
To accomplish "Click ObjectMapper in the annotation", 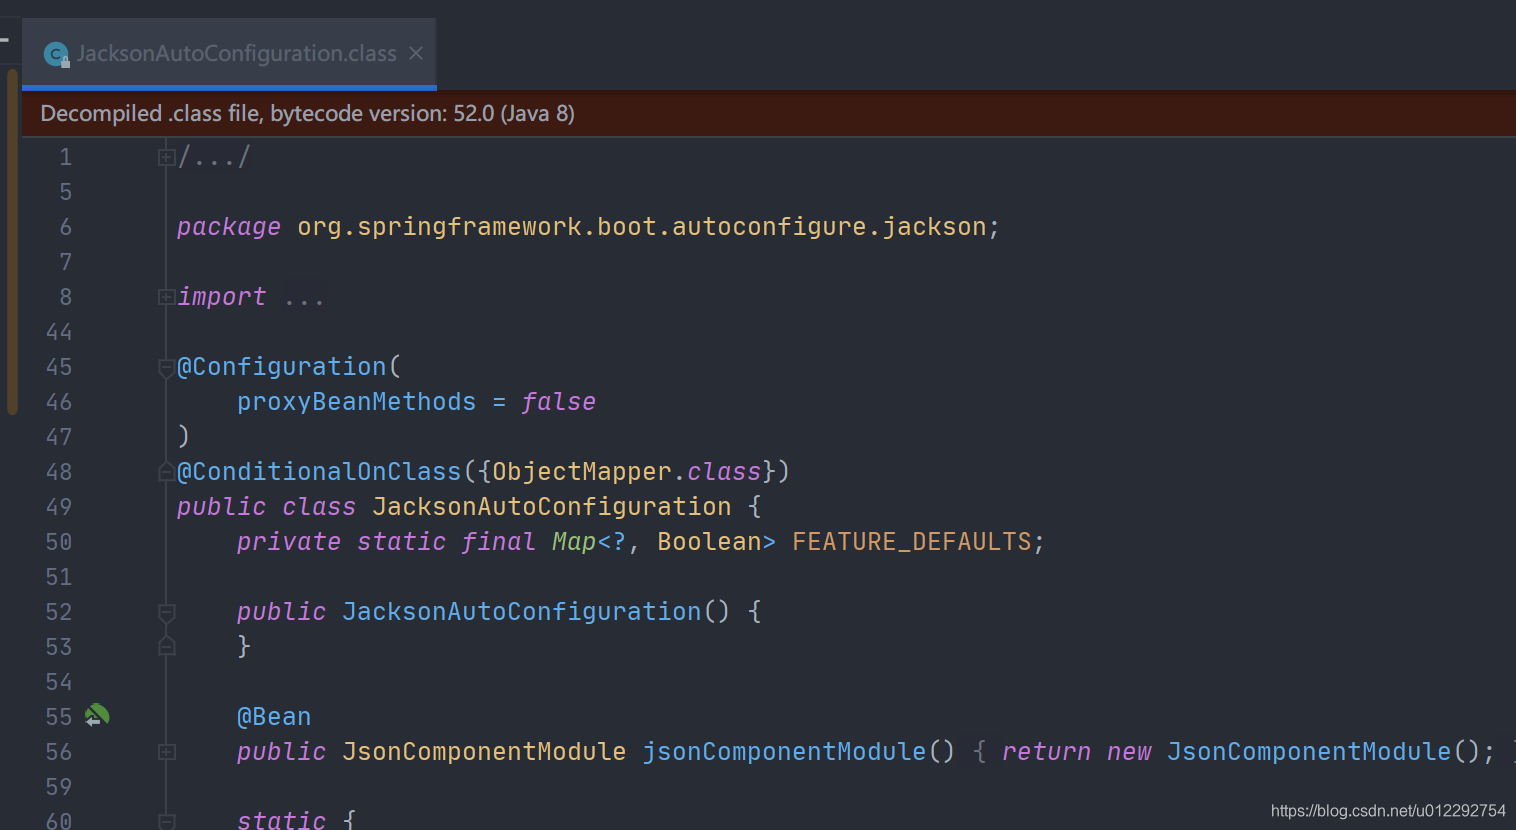I will (x=582, y=472).
